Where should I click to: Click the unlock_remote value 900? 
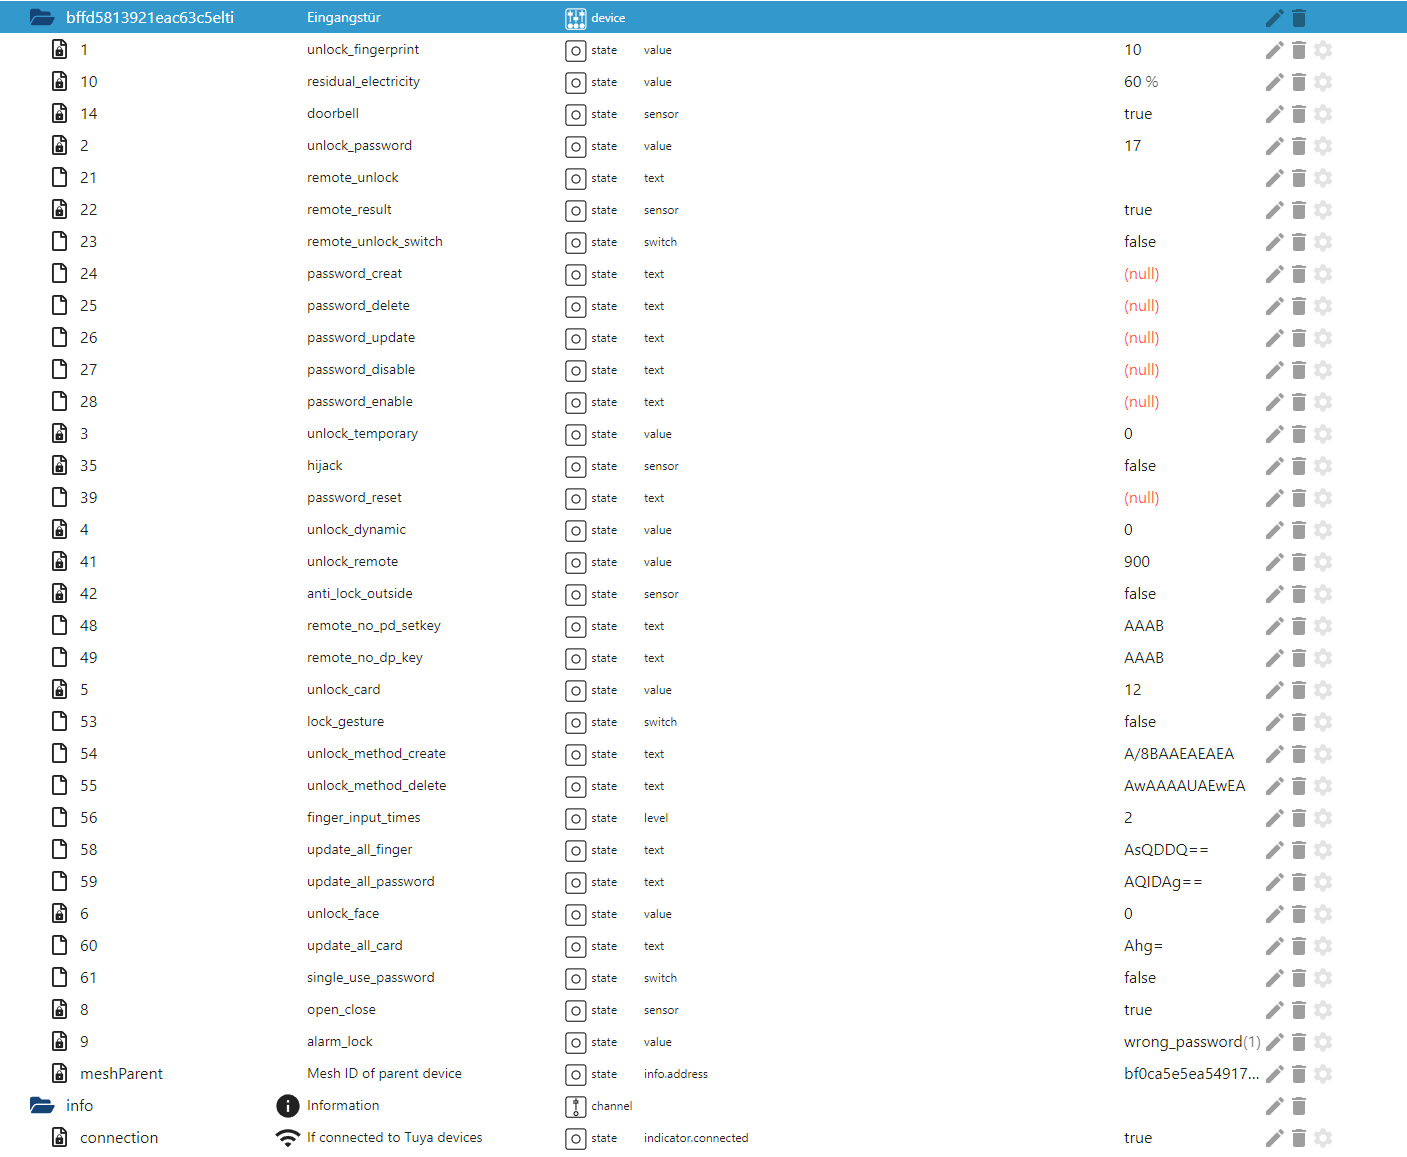point(1137,562)
